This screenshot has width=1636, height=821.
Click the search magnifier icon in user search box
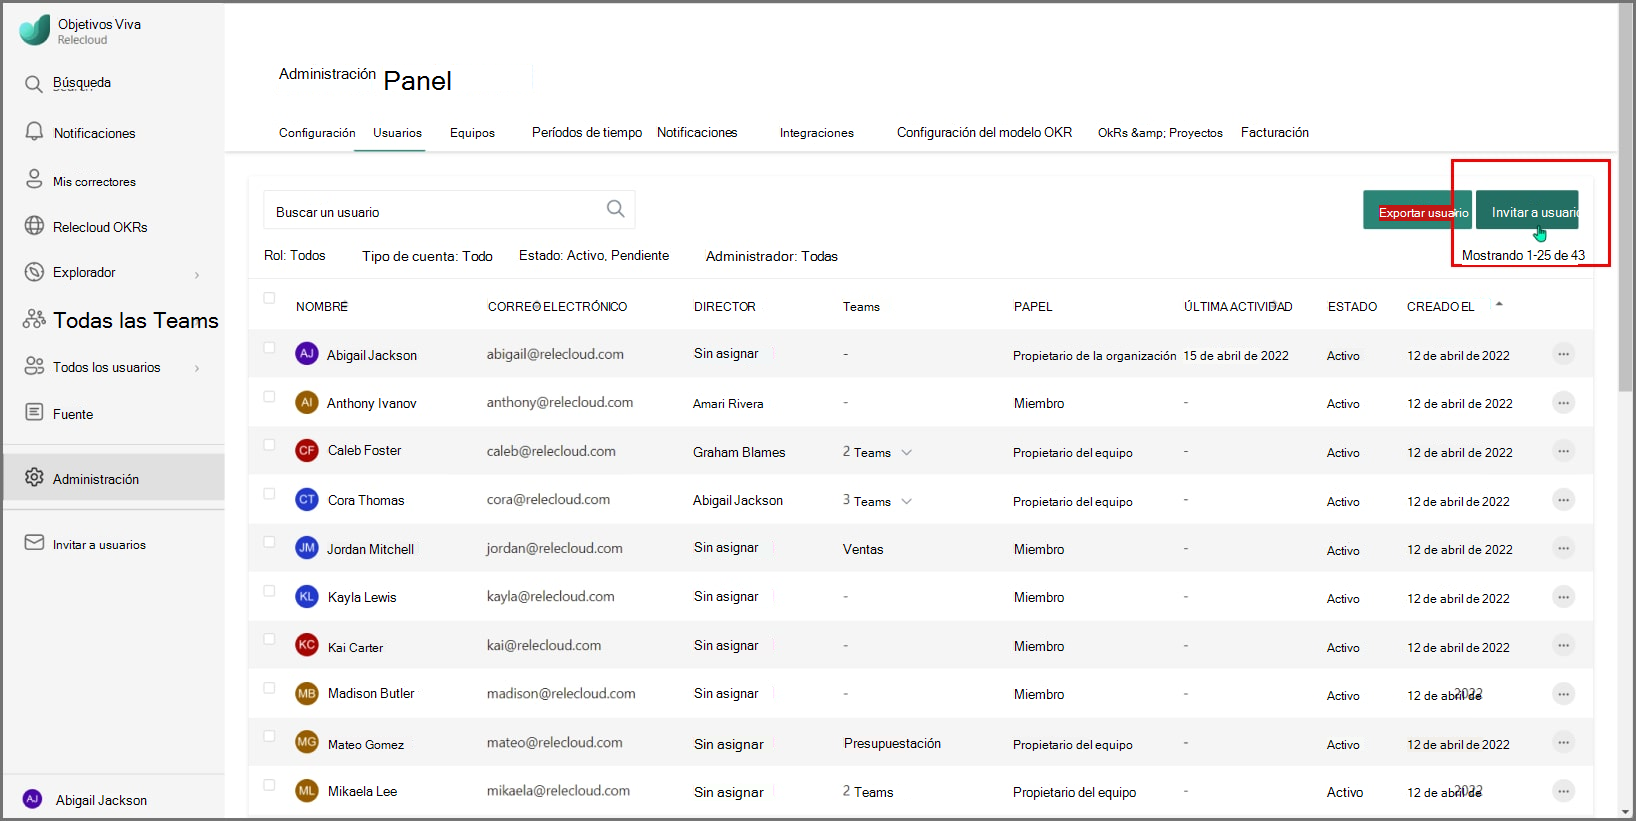pyautogui.click(x=615, y=208)
